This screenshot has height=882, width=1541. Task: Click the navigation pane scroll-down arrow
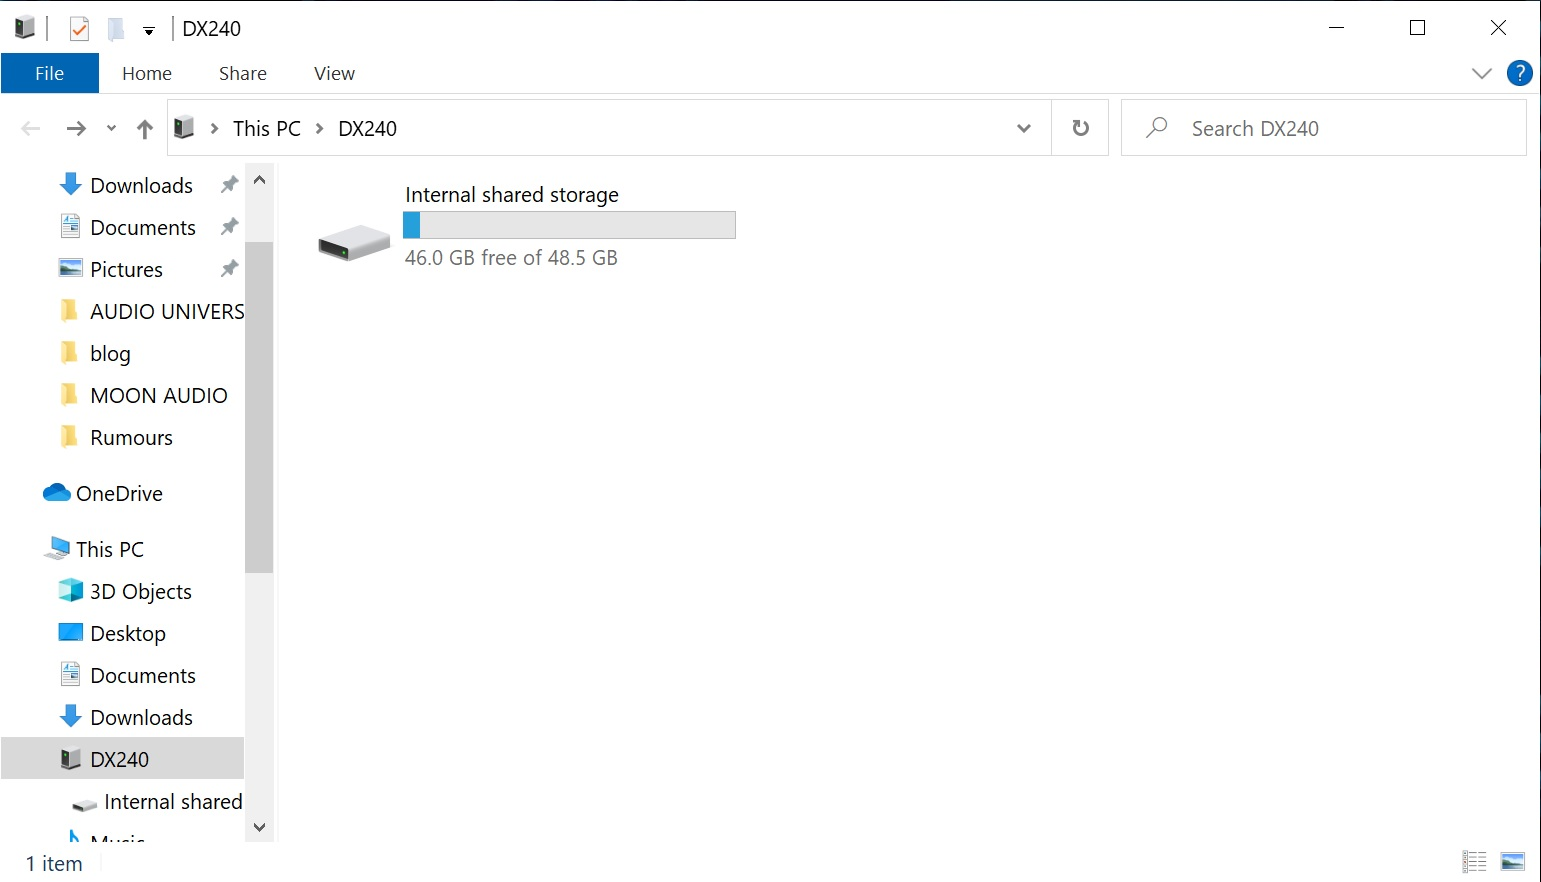coord(259,827)
